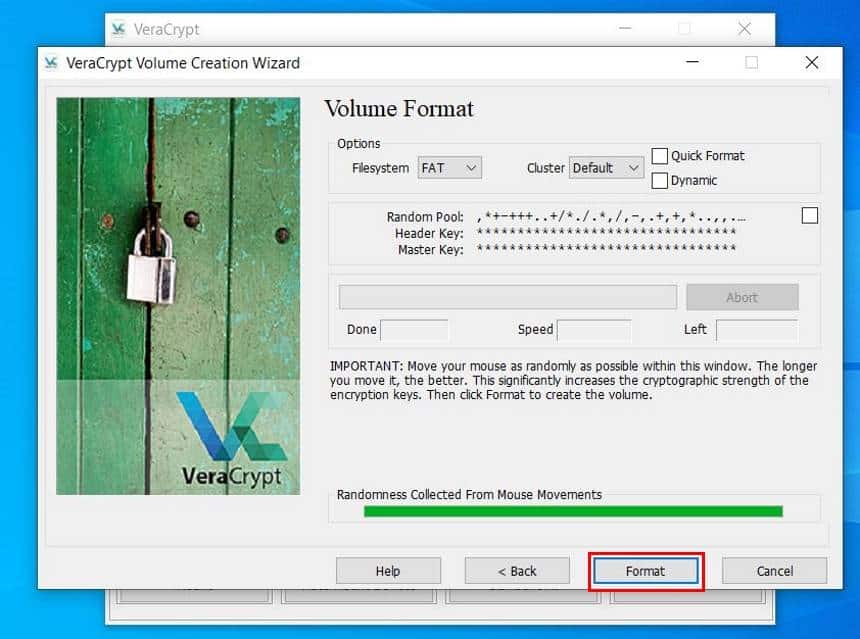860x639 pixels.
Task: Click the IMPORTANT mouse movement instruction text
Action: 573,381
